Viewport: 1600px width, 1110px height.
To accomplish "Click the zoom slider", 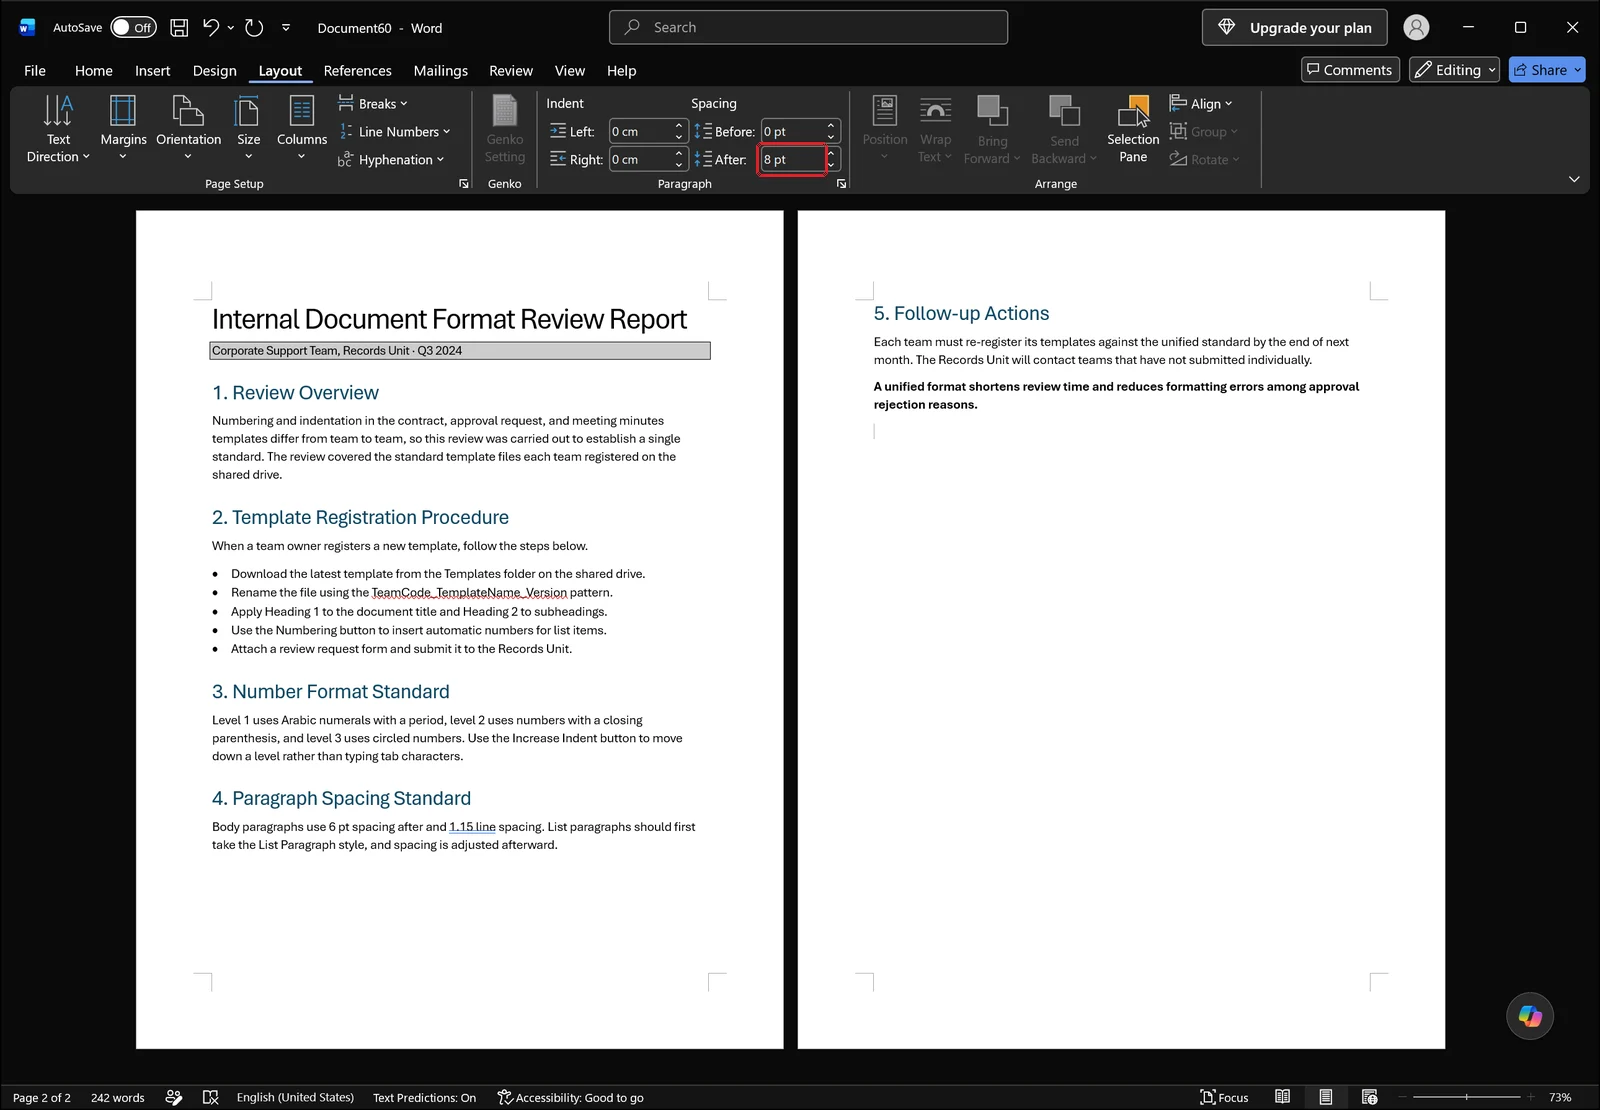I will click(x=1467, y=1098).
